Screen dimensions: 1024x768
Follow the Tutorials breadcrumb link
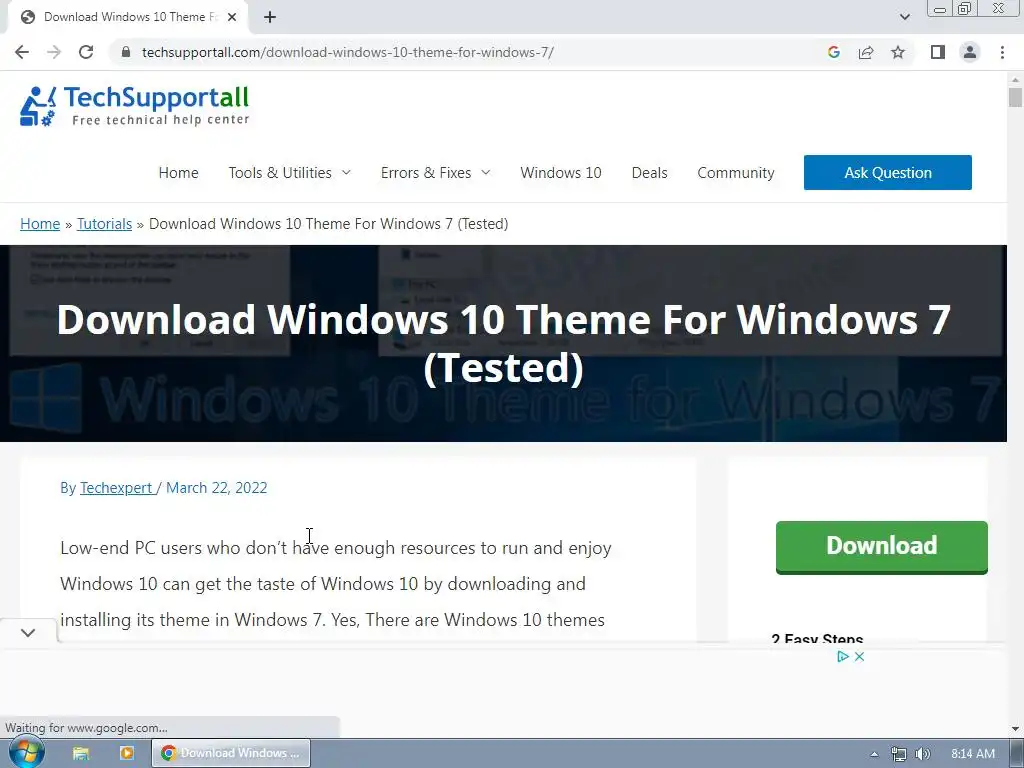click(x=104, y=224)
